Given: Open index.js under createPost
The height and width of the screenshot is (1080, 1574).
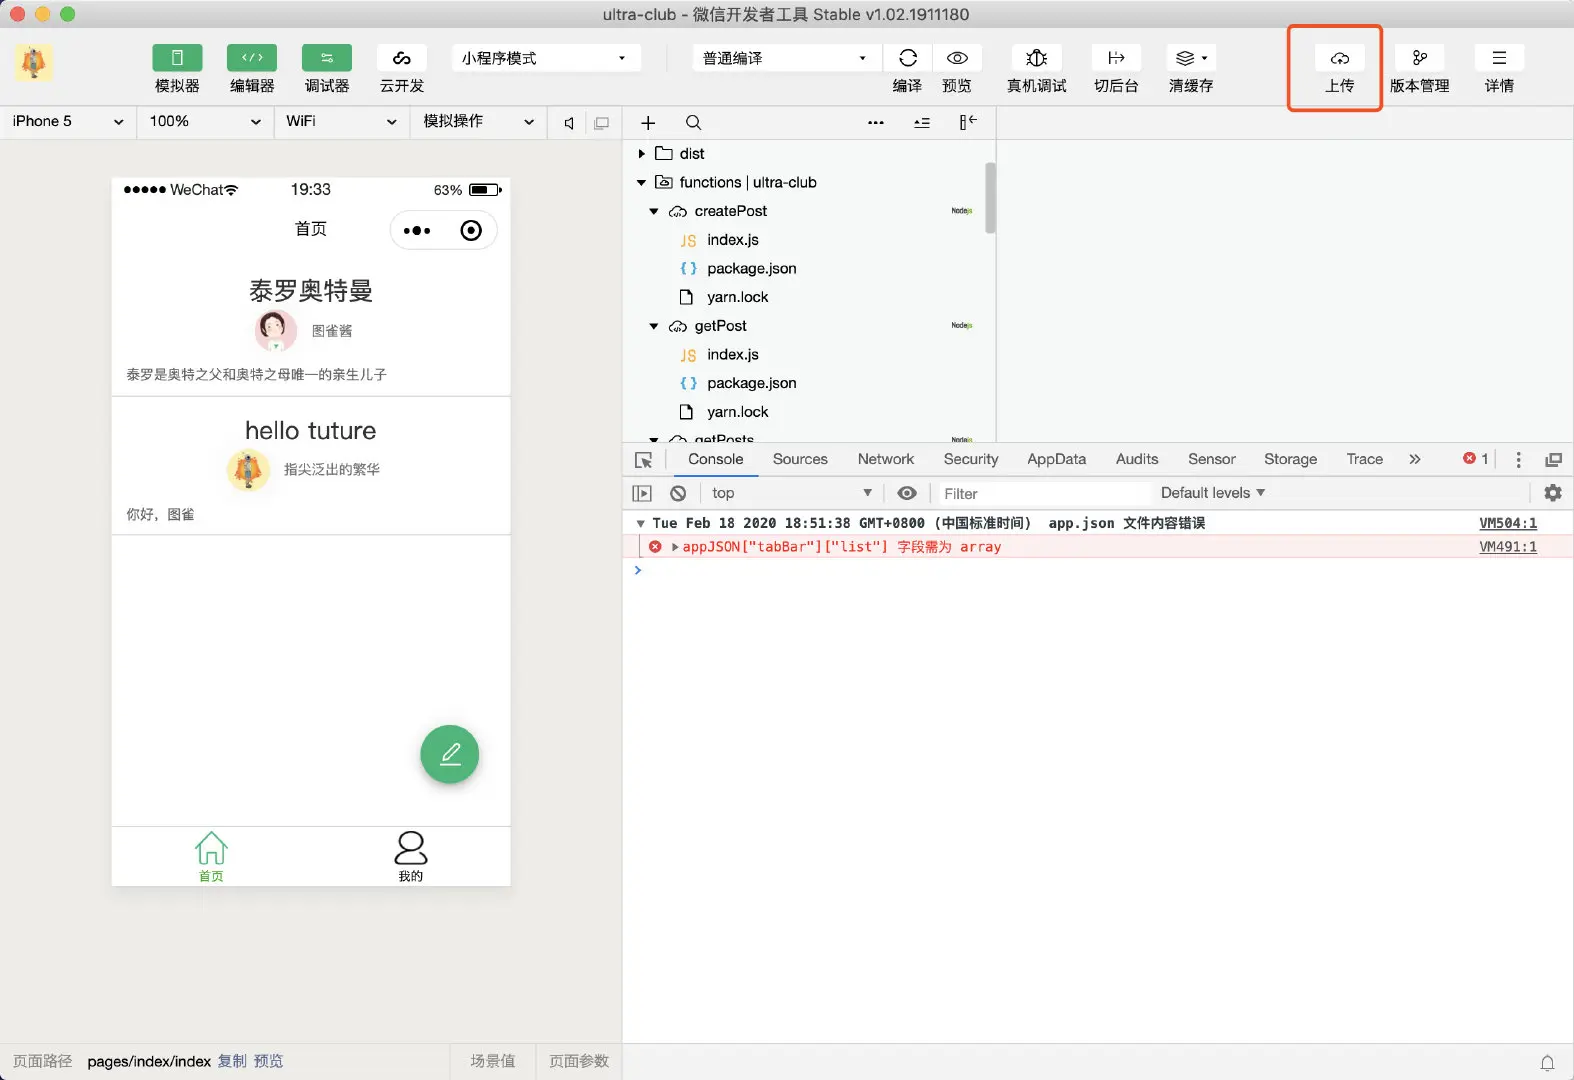Looking at the screenshot, I should (733, 240).
